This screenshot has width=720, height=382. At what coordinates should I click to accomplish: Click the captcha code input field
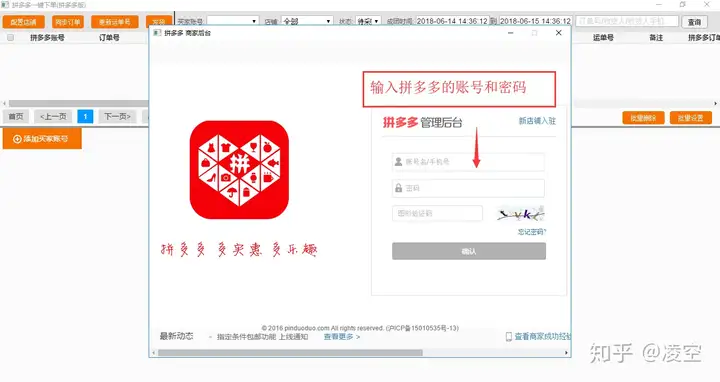point(437,213)
